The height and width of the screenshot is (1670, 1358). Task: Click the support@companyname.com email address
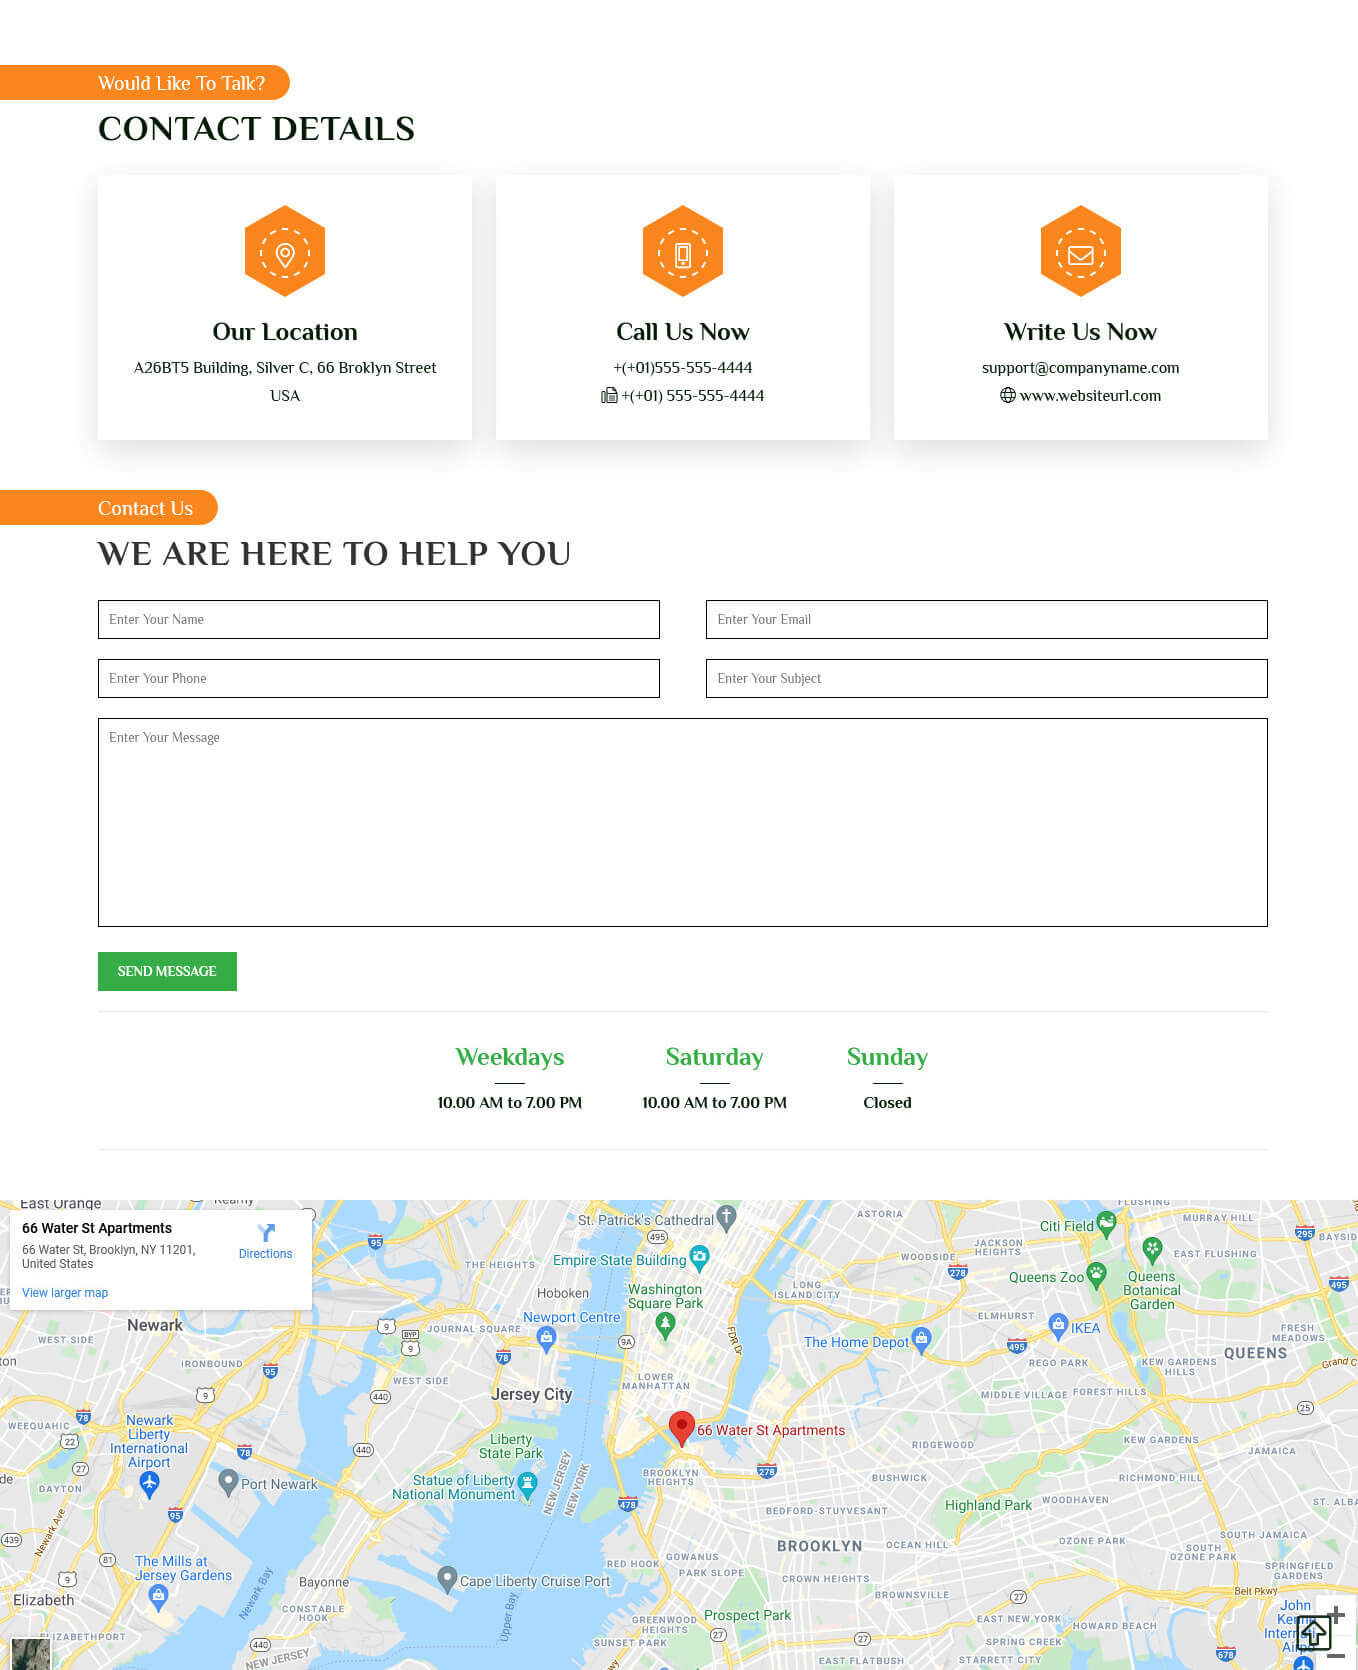click(x=1080, y=368)
